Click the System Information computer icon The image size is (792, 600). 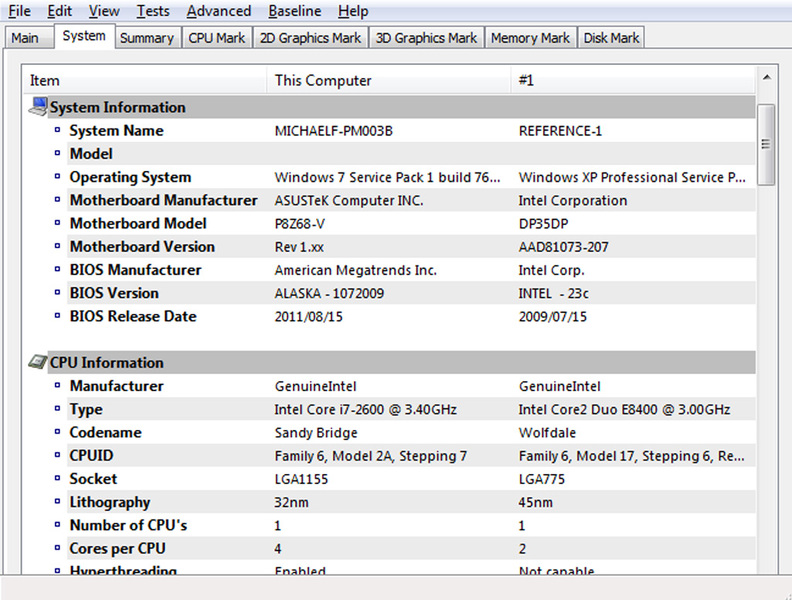(x=38, y=107)
